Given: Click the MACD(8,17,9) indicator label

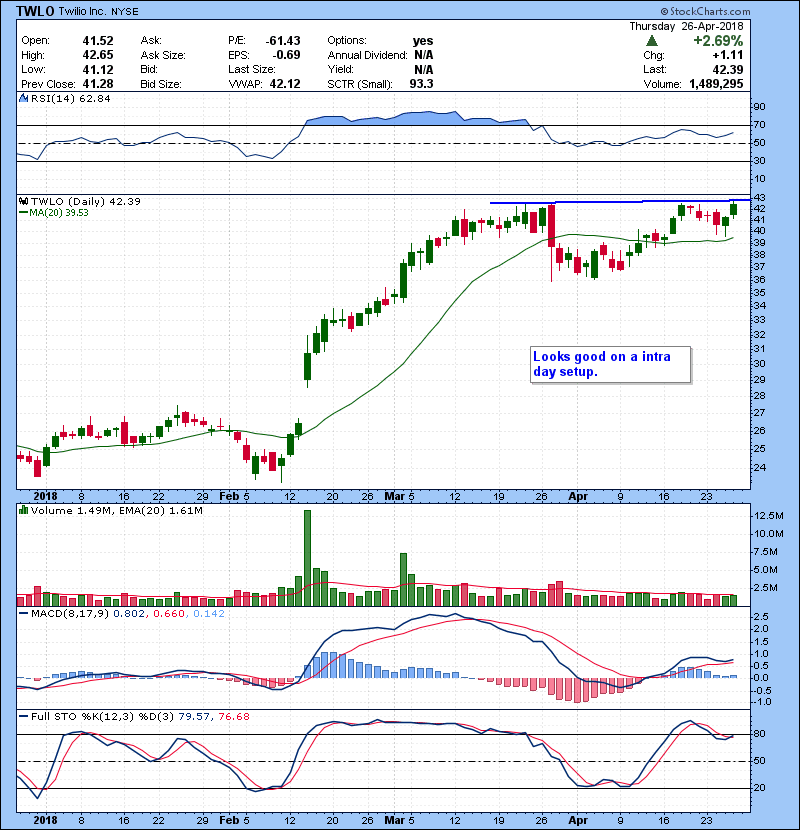Looking at the screenshot, I should (x=70, y=614).
